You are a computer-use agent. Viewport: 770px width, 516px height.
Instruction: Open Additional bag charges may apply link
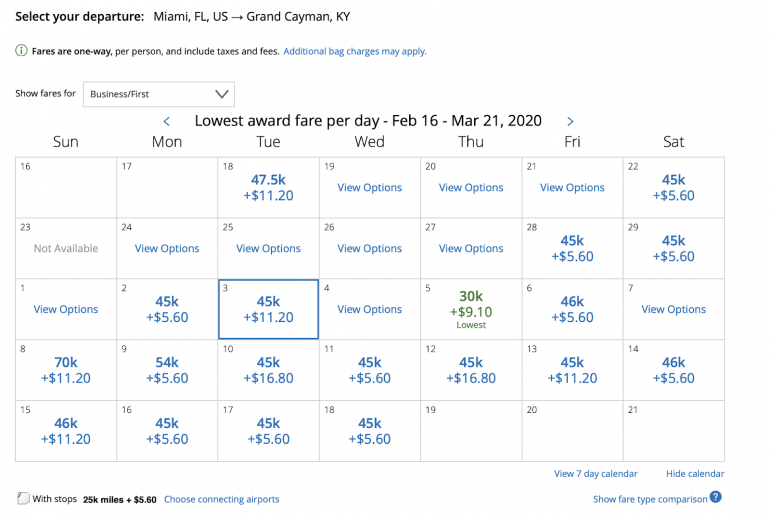tap(355, 51)
